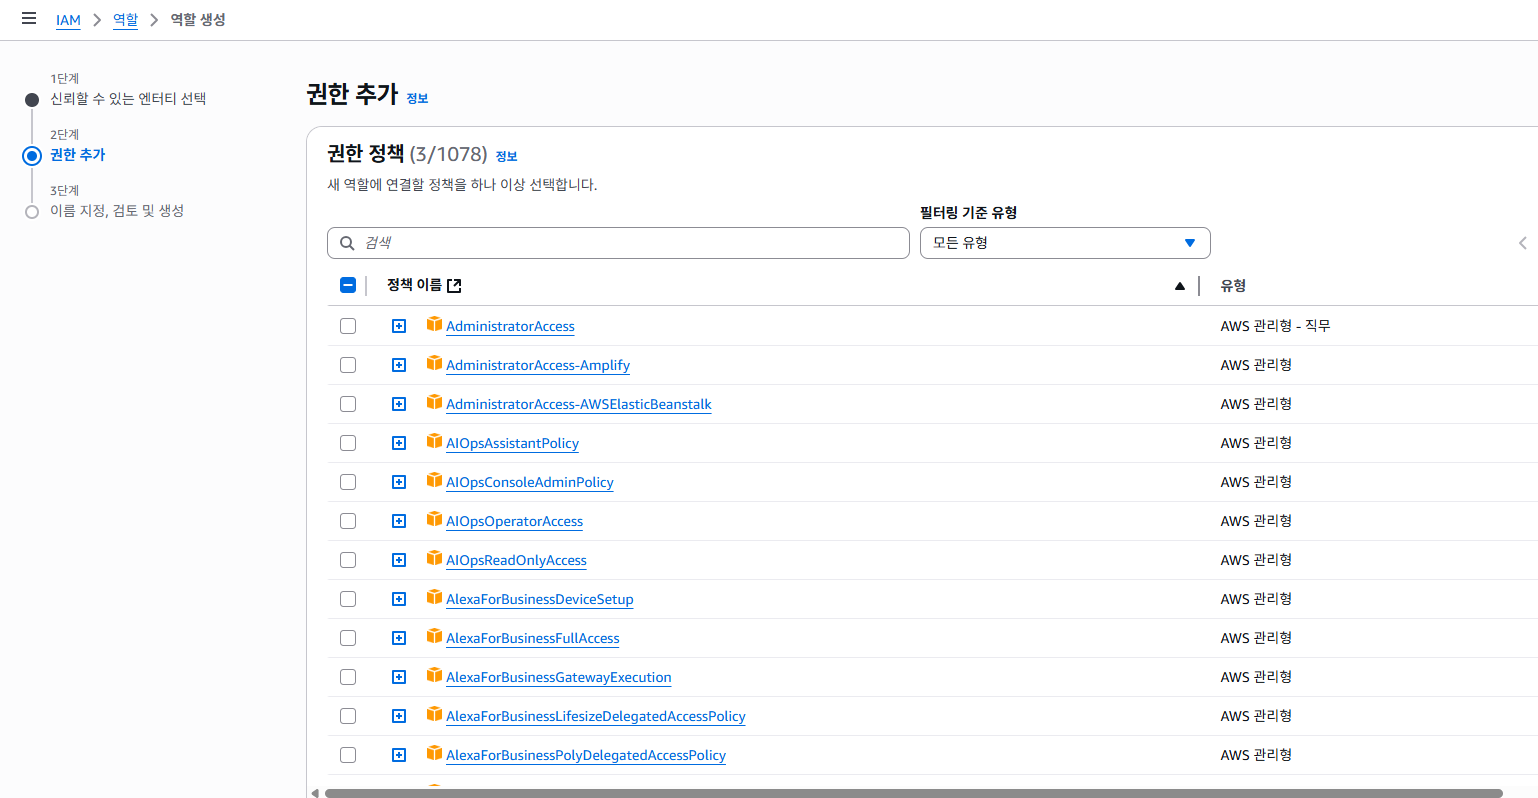Click the step 1 filled circle indicator

[x=32, y=100]
